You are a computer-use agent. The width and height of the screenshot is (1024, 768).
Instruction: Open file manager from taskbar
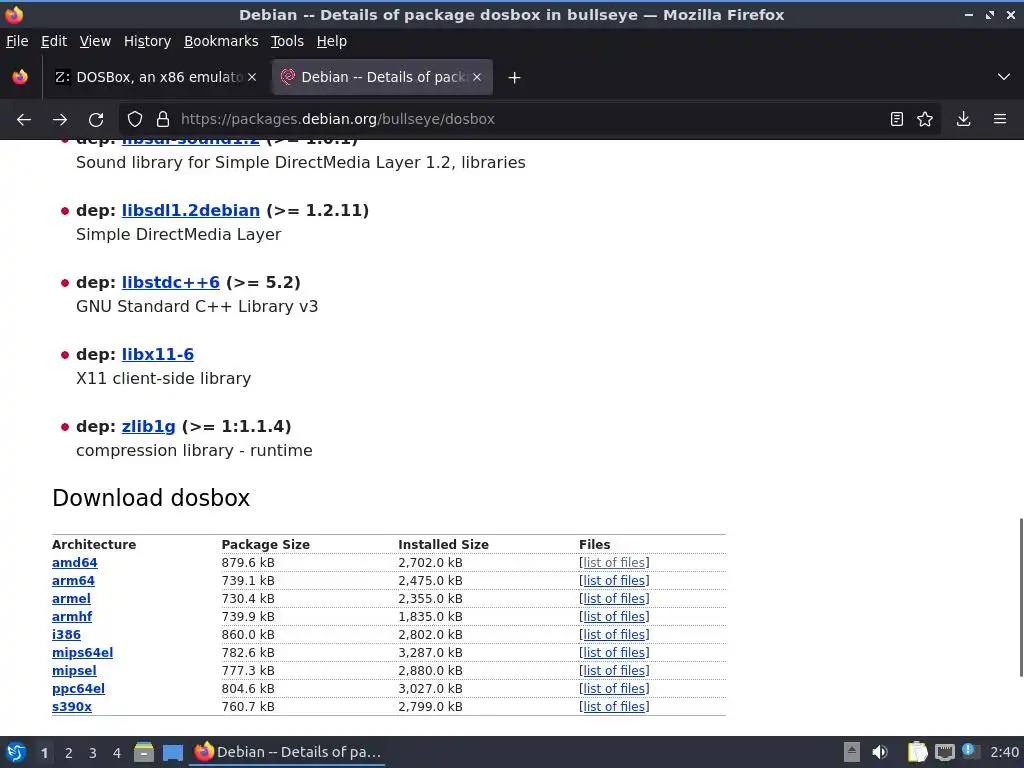(x=144, y=752)
